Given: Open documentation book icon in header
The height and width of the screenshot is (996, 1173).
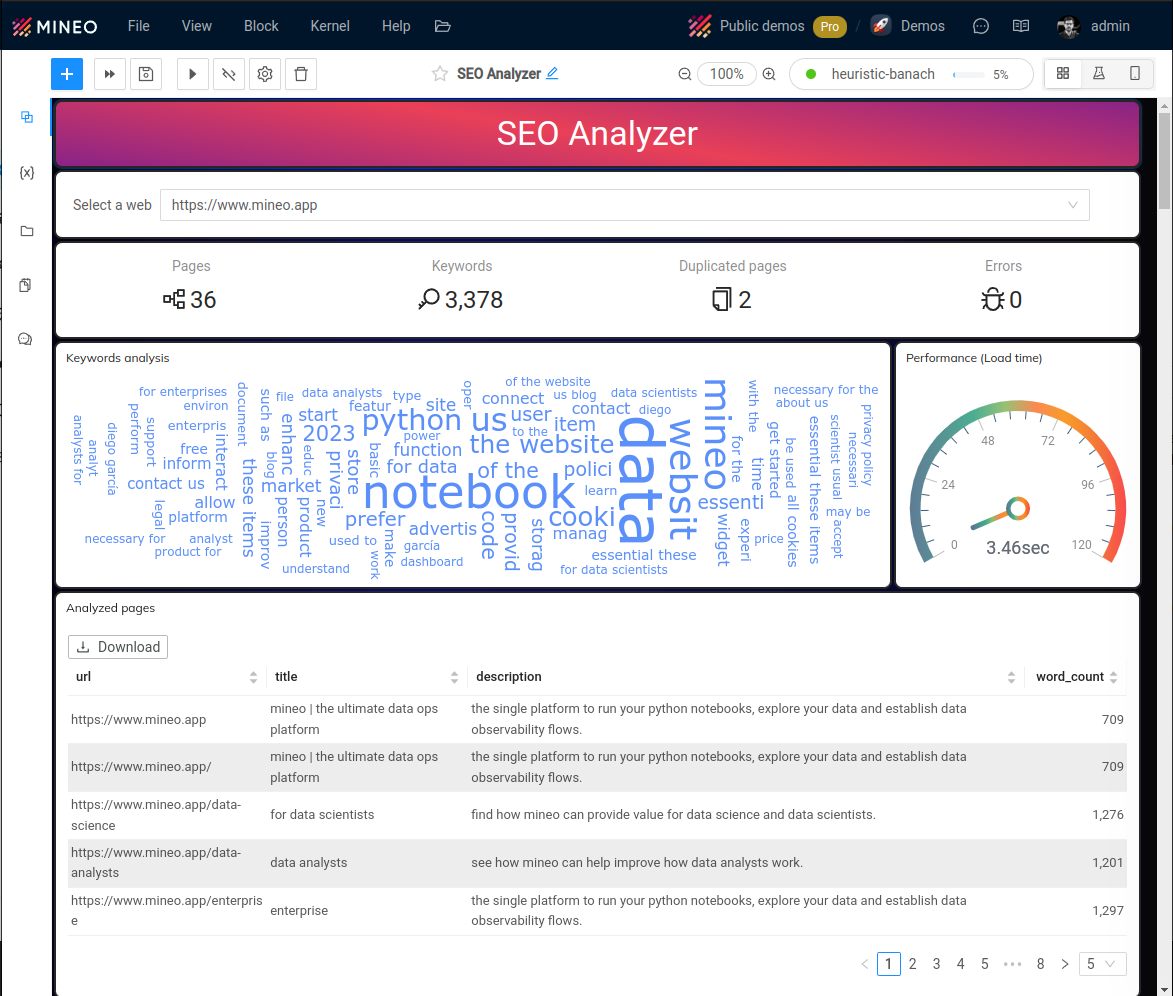Looking at the screenshot, I should coord(1021,26).
